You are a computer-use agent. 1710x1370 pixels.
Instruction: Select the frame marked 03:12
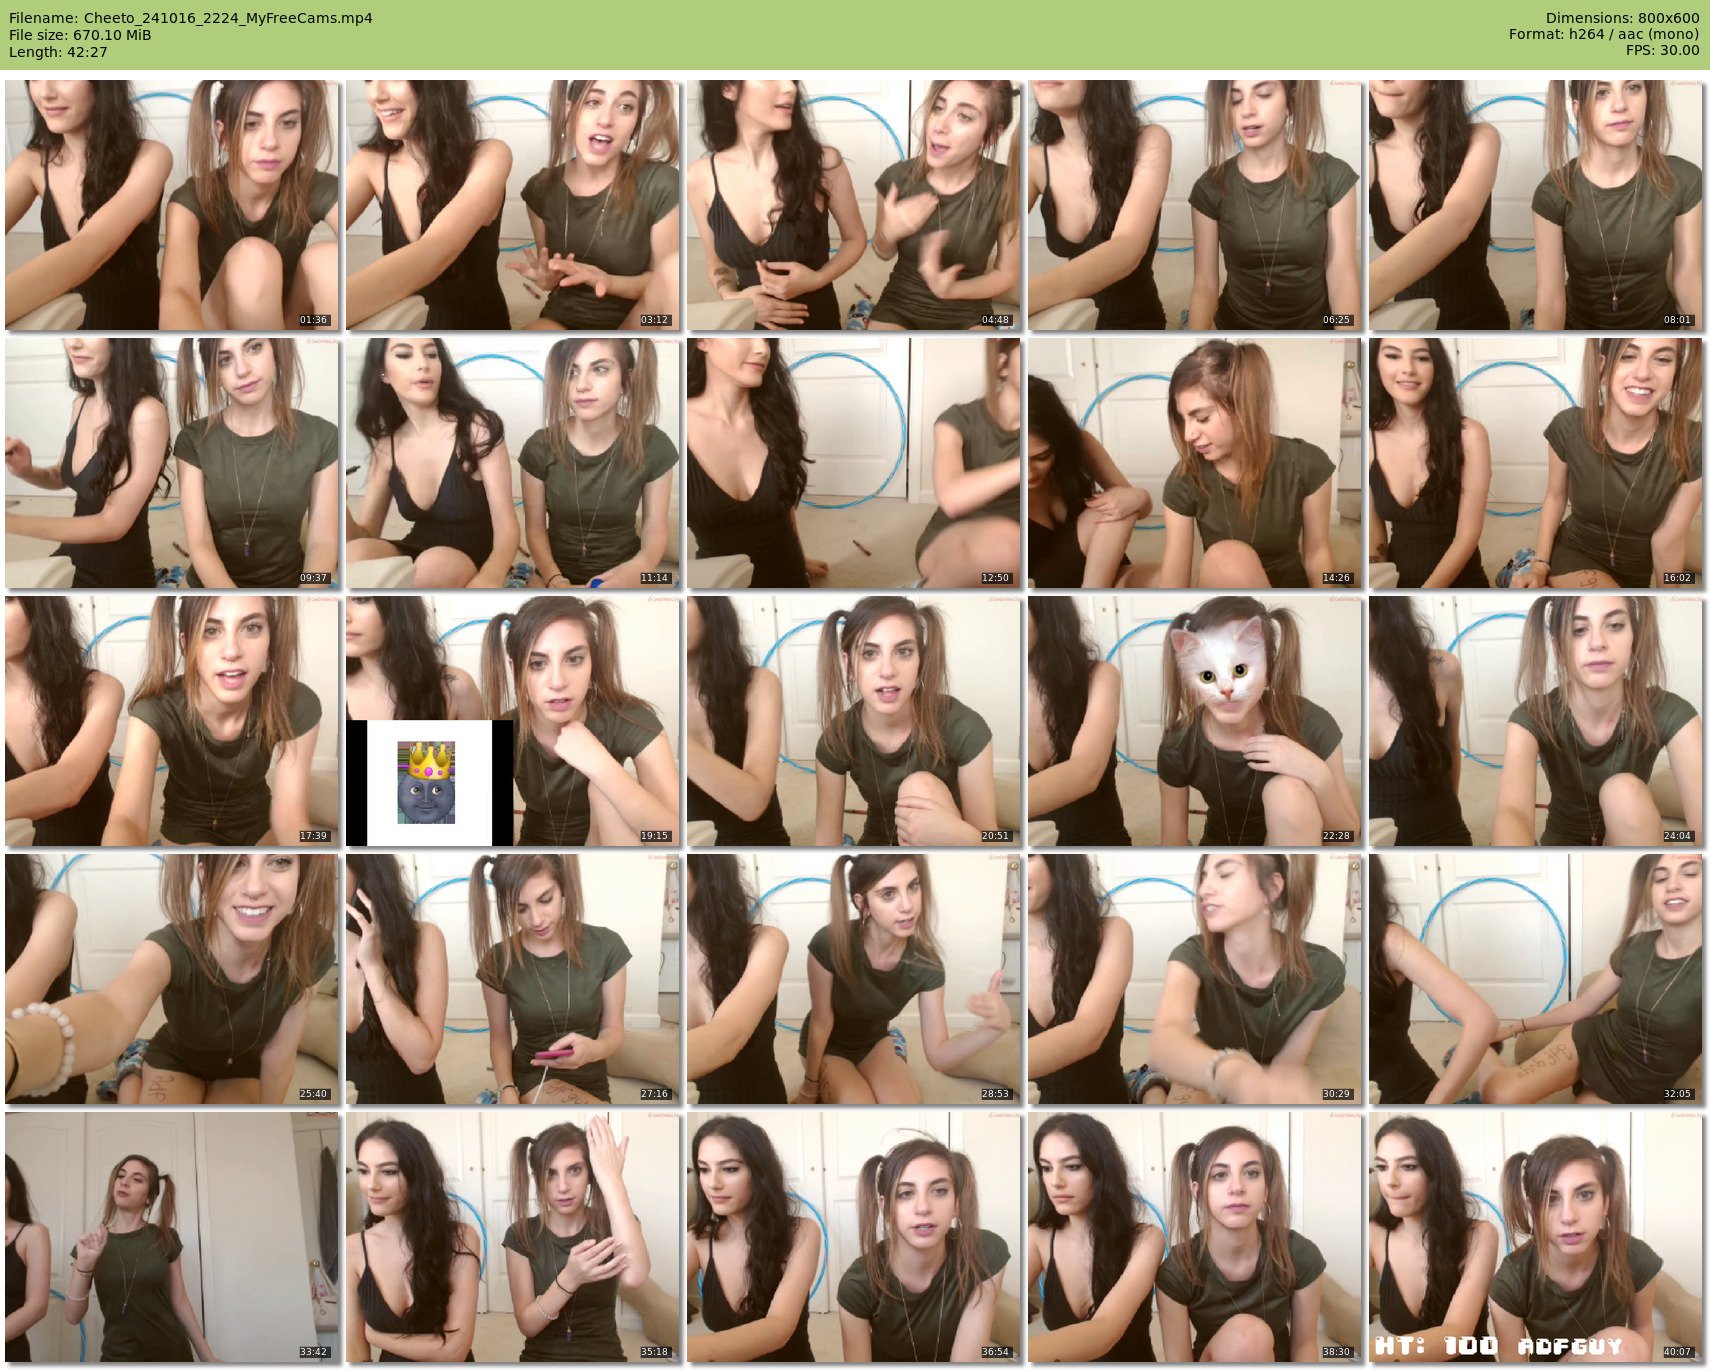(513, 205)
